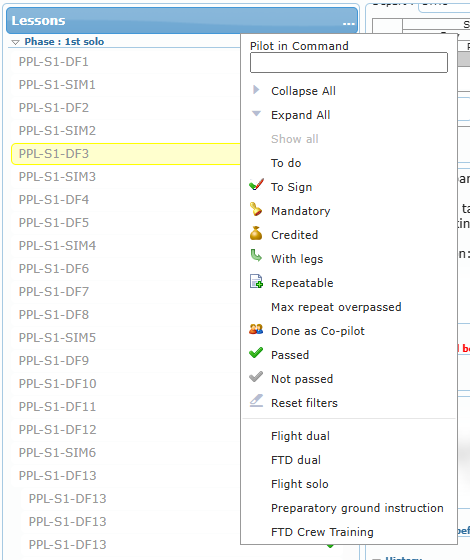Viewport: 470px width, 560px height.
Task: Select FTD dual lesson type
Action: pos(296,460)
